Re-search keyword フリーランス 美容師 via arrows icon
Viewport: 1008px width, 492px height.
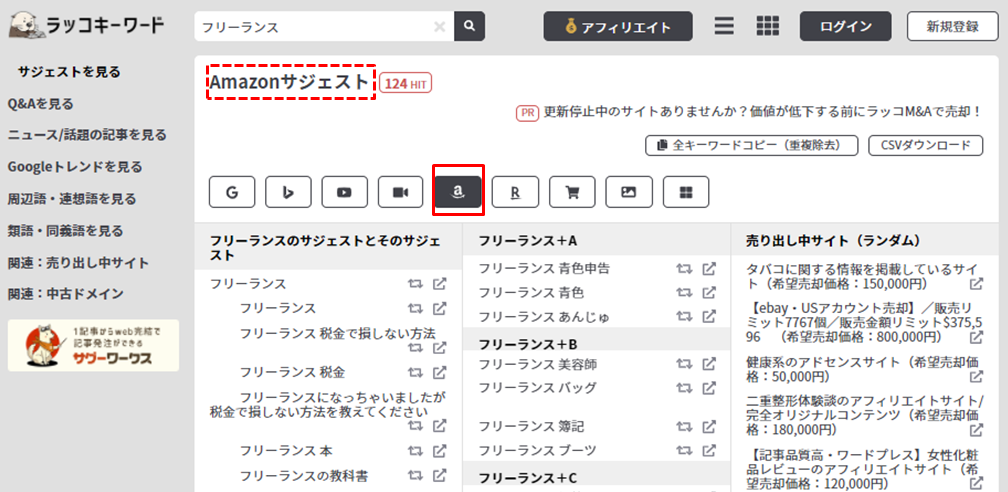tap(684, 365)
